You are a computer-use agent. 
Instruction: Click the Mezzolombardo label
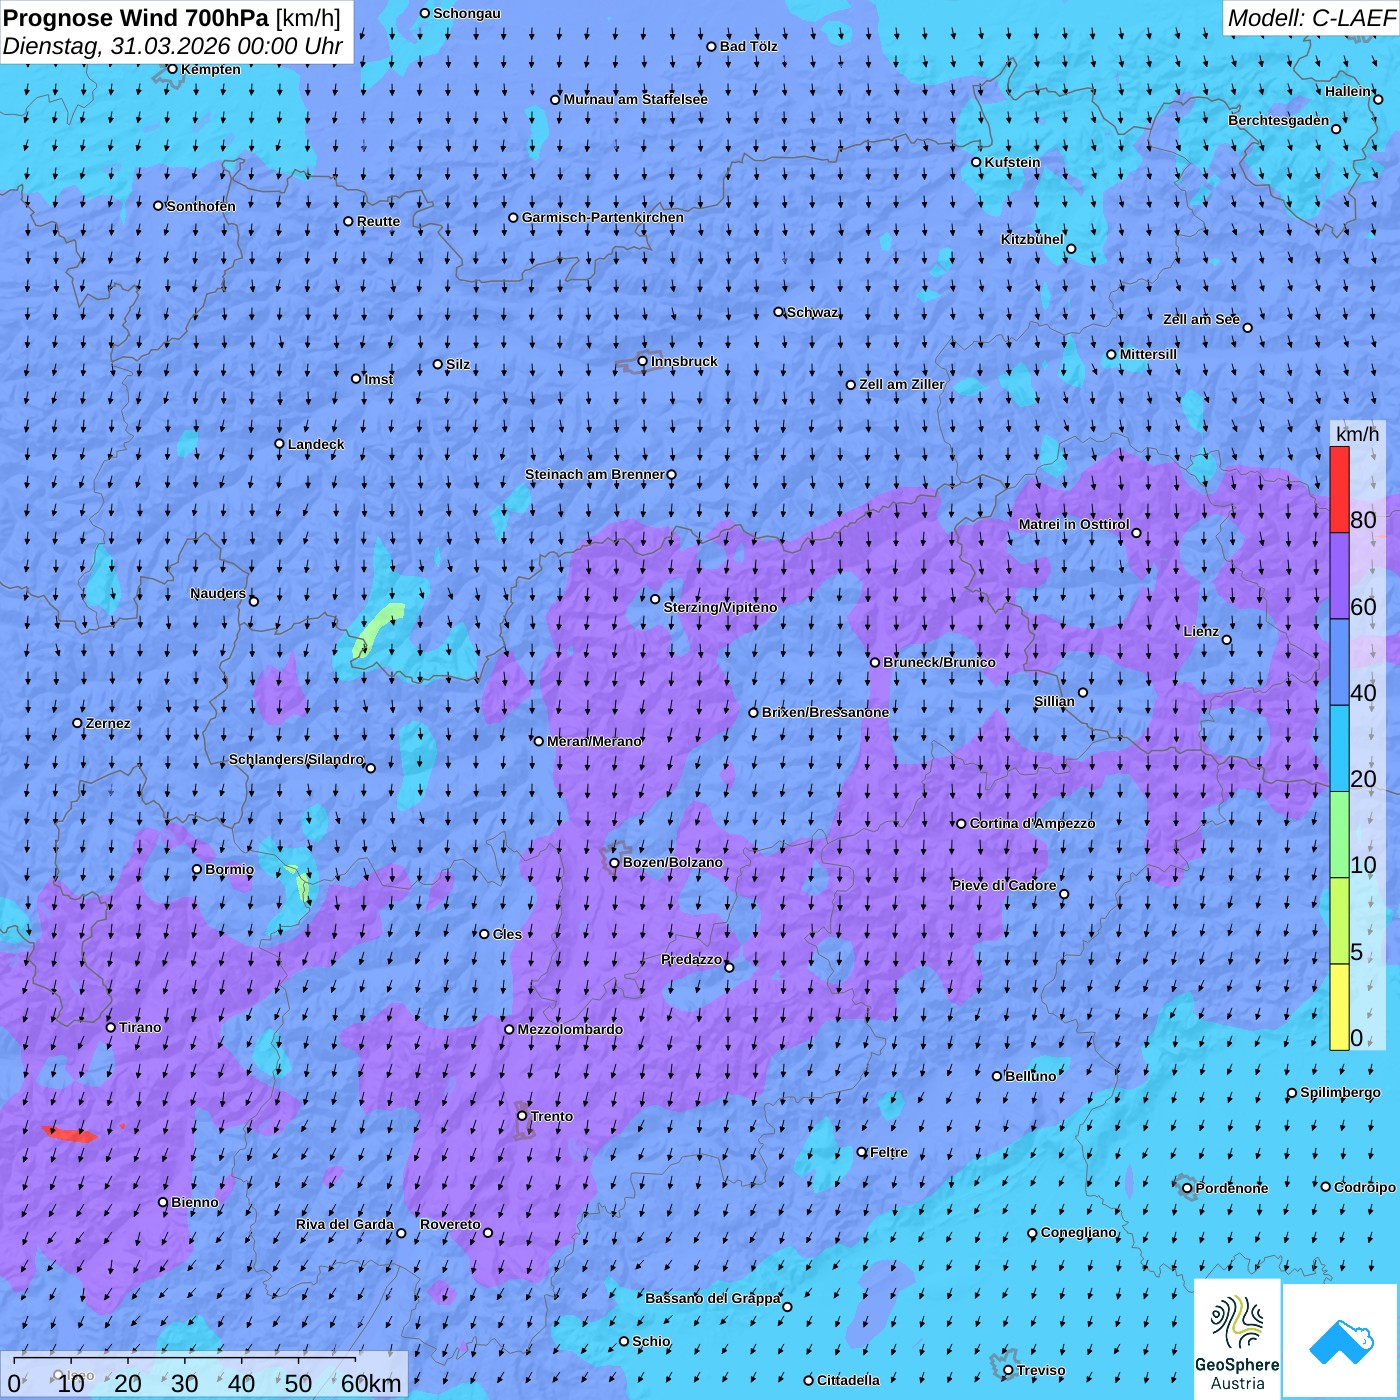pyautogui.click(x=570, y=1029)
